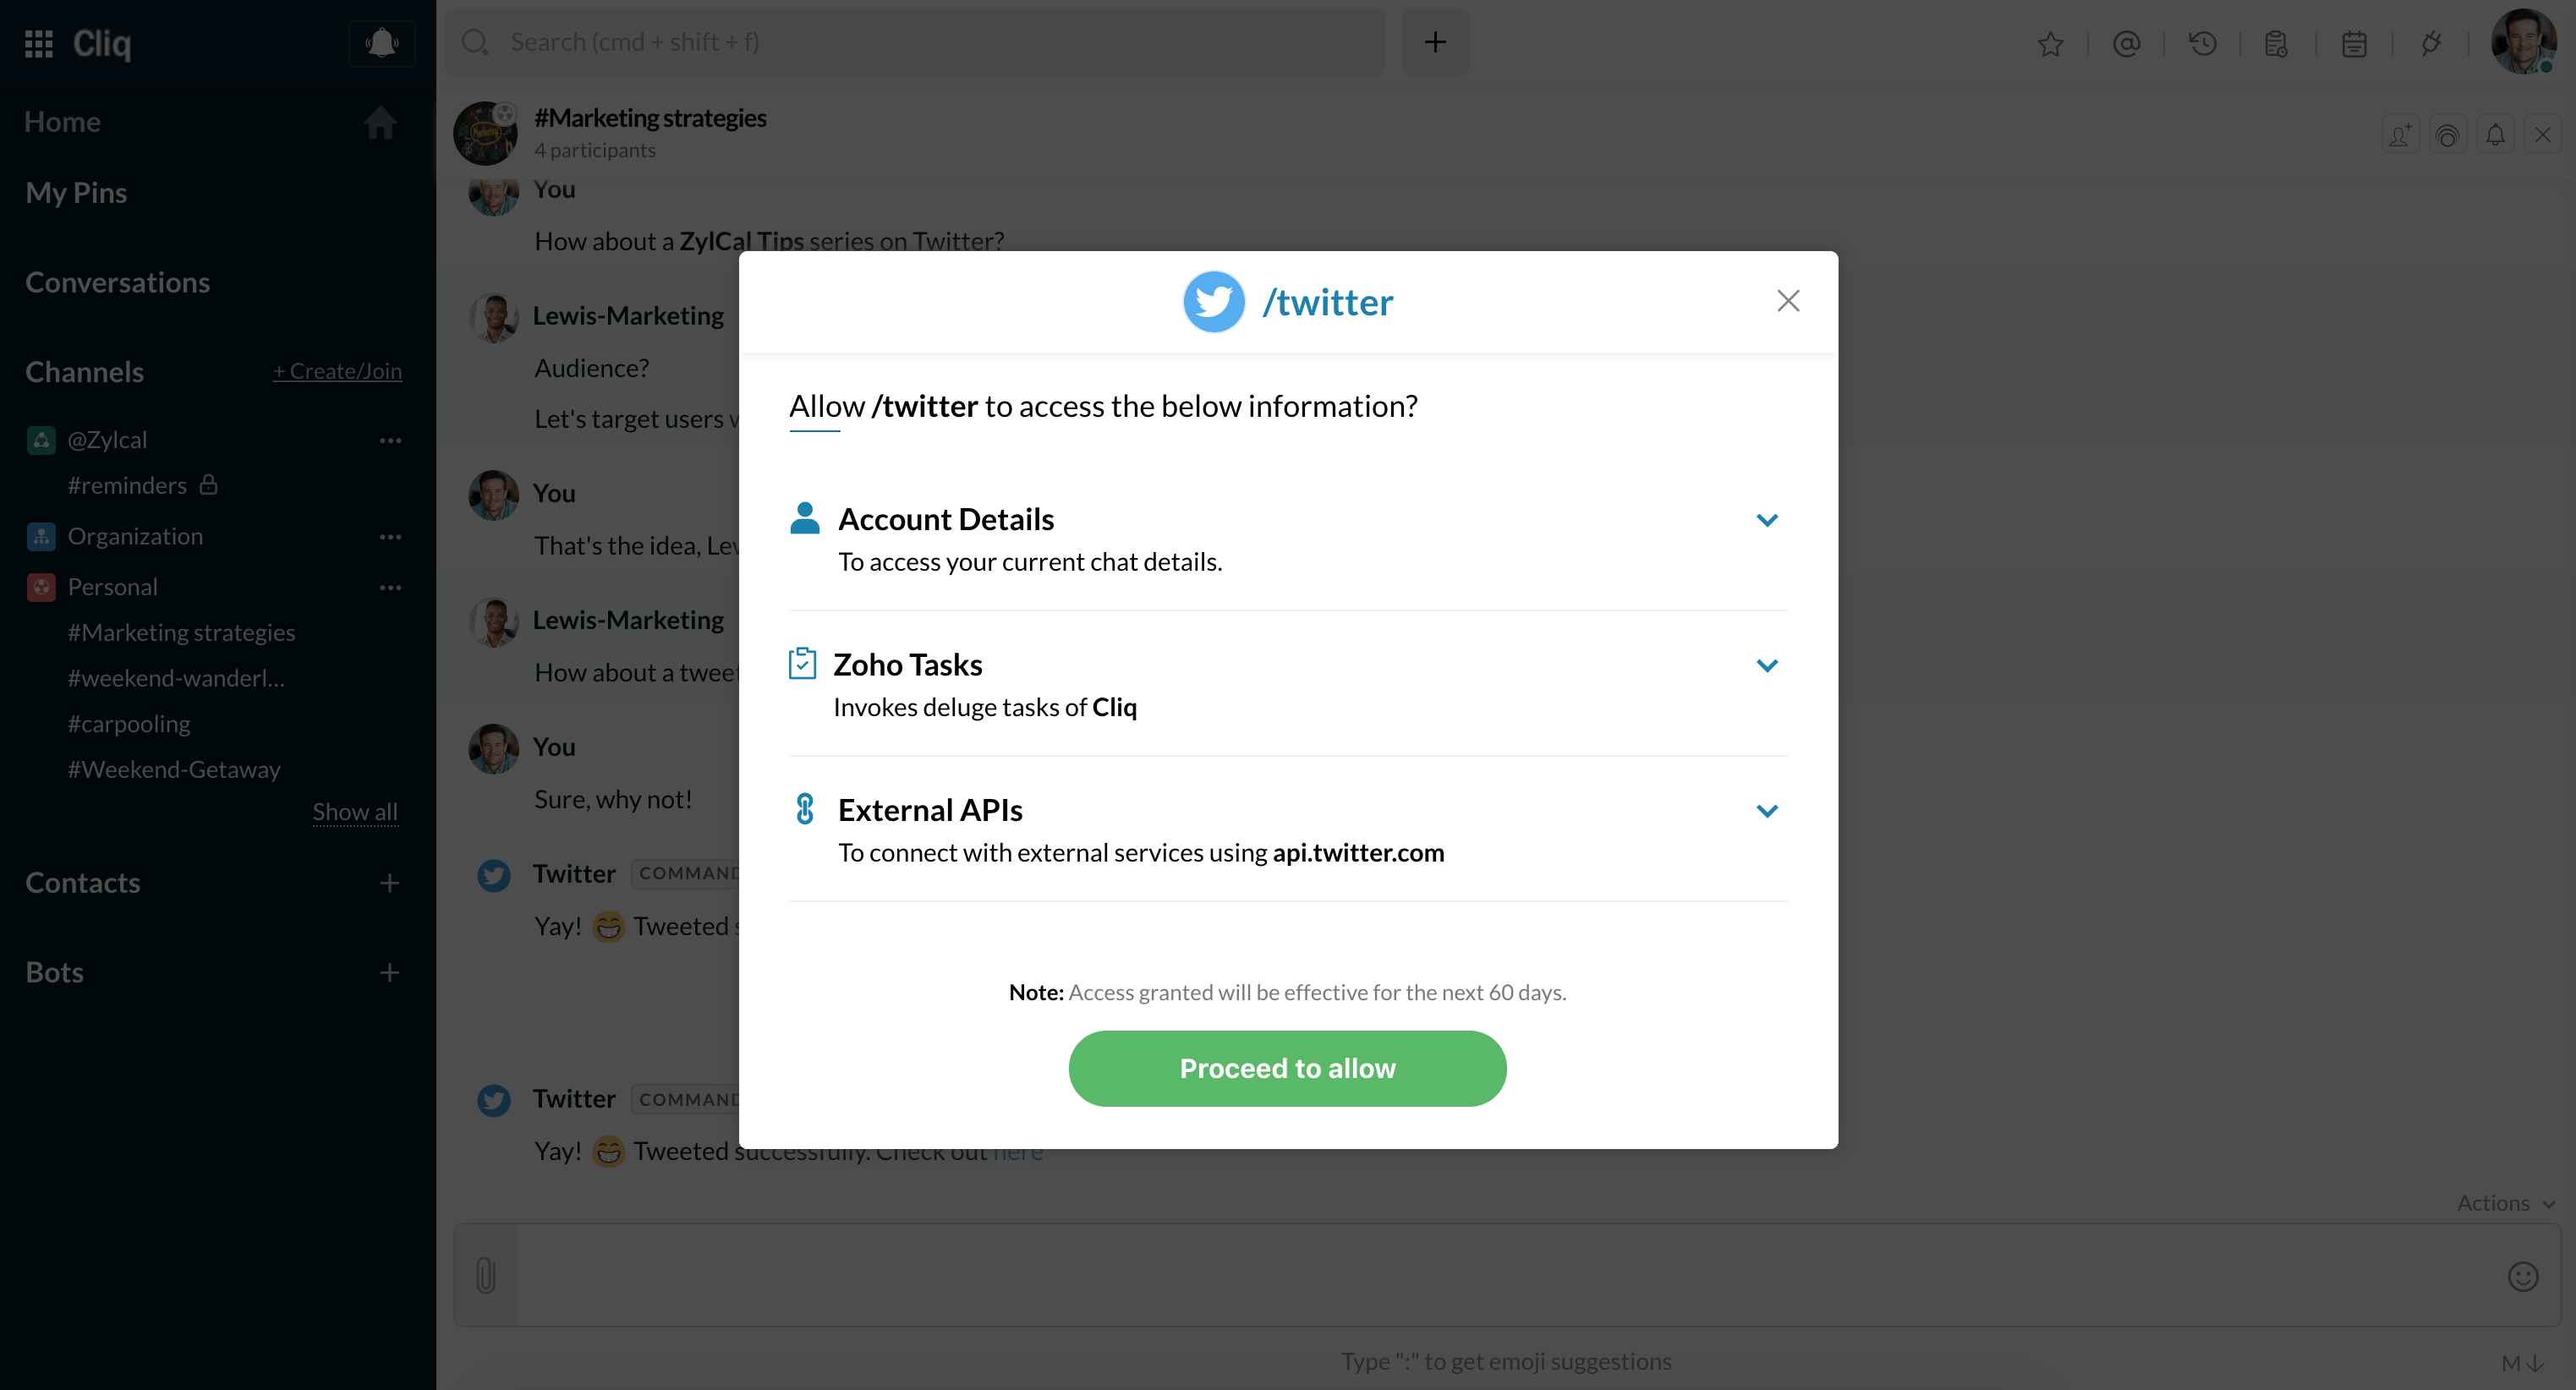
Task: Expand Account Details permission section
Action: pos(1767,520)
